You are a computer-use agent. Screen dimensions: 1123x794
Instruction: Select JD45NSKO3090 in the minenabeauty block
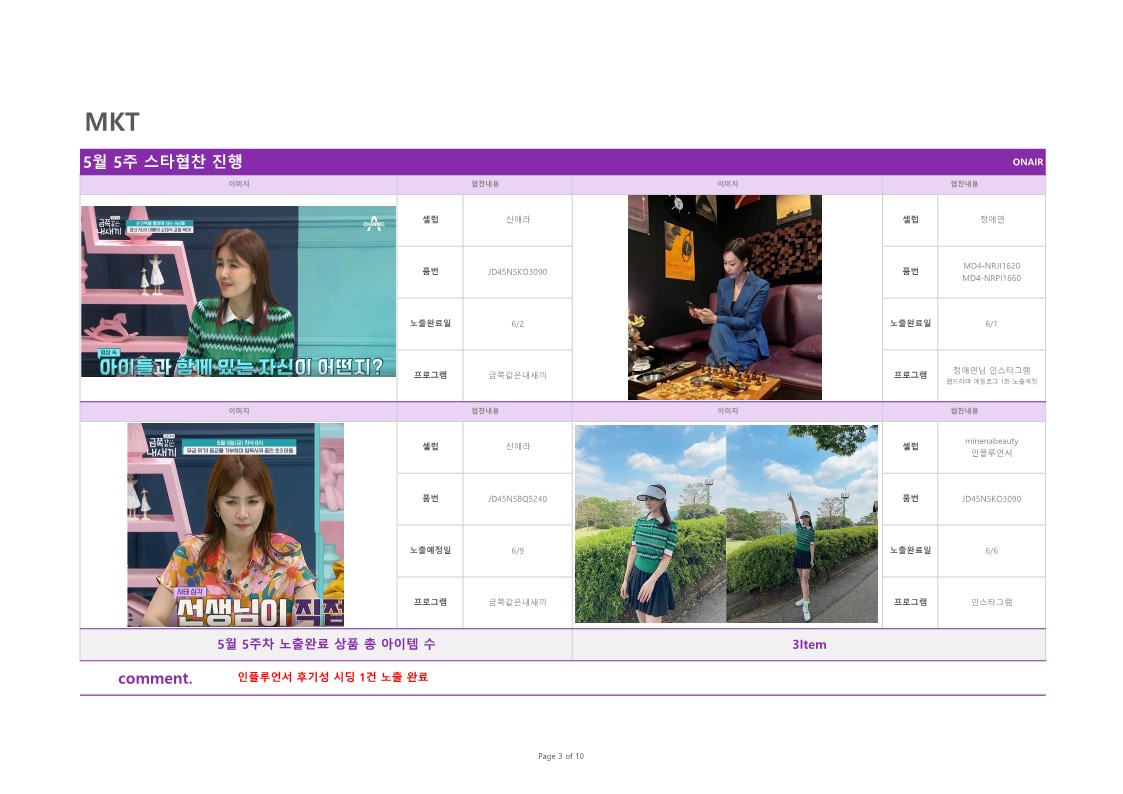point(992,499)
